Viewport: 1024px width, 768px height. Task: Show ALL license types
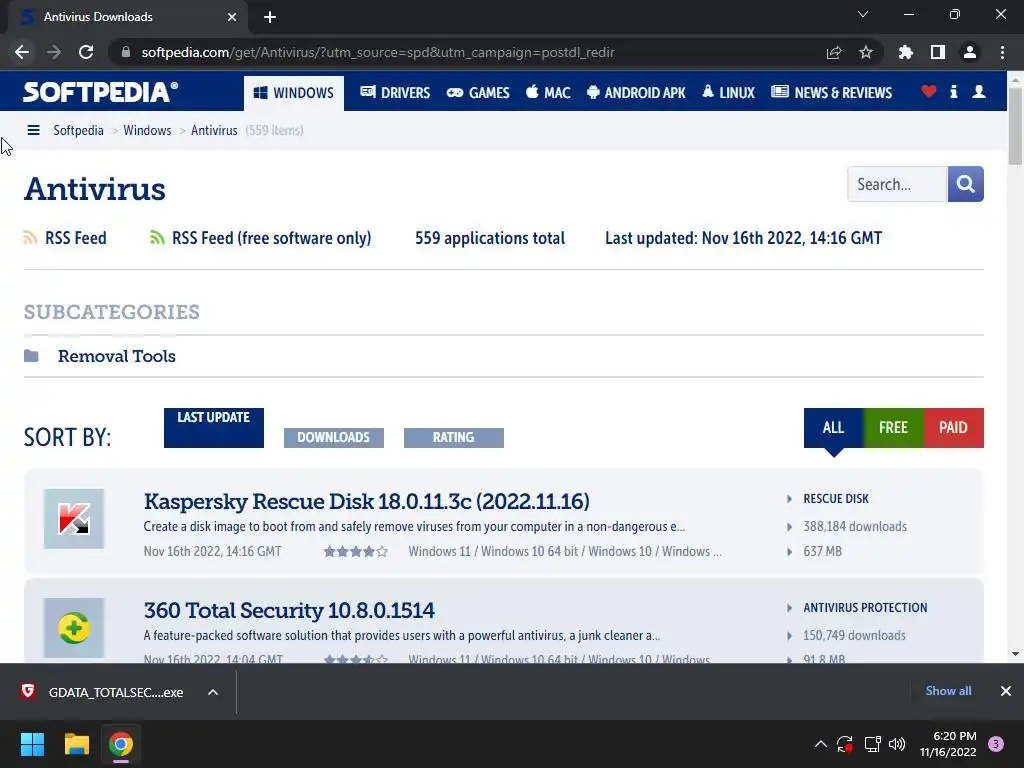click(x=833, y=428)
